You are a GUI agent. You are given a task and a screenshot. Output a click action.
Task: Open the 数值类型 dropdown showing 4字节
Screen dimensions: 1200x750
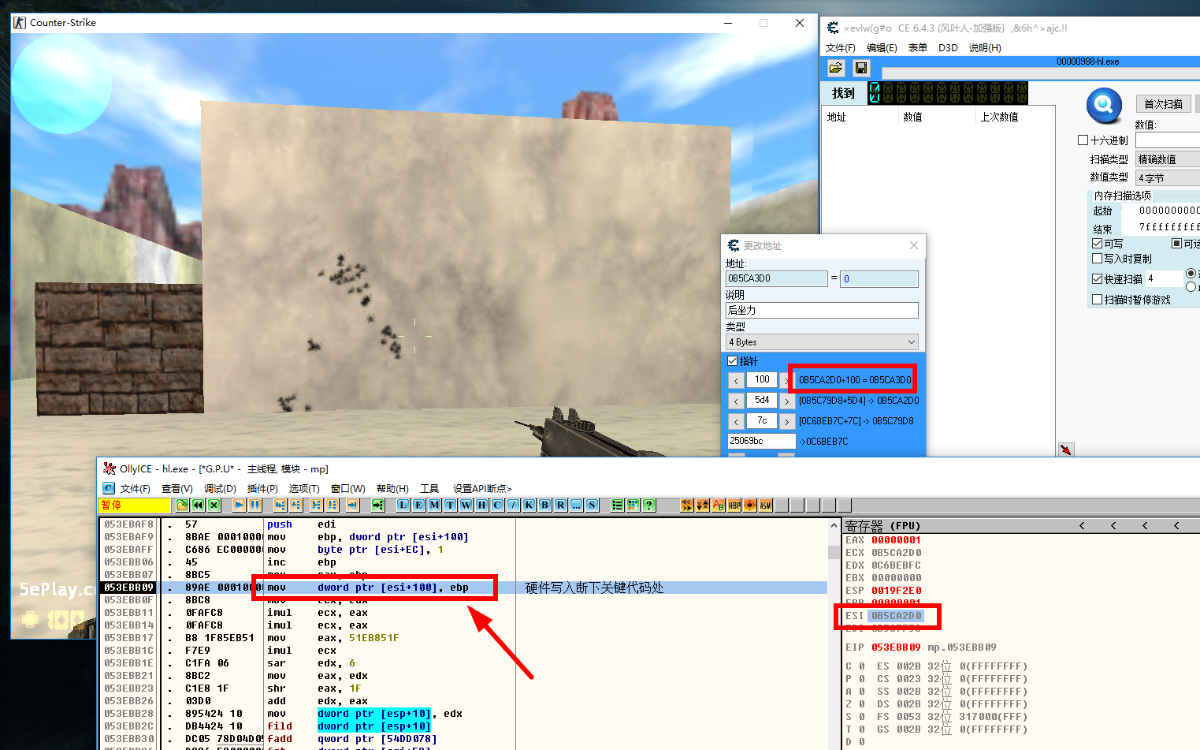1167,177
